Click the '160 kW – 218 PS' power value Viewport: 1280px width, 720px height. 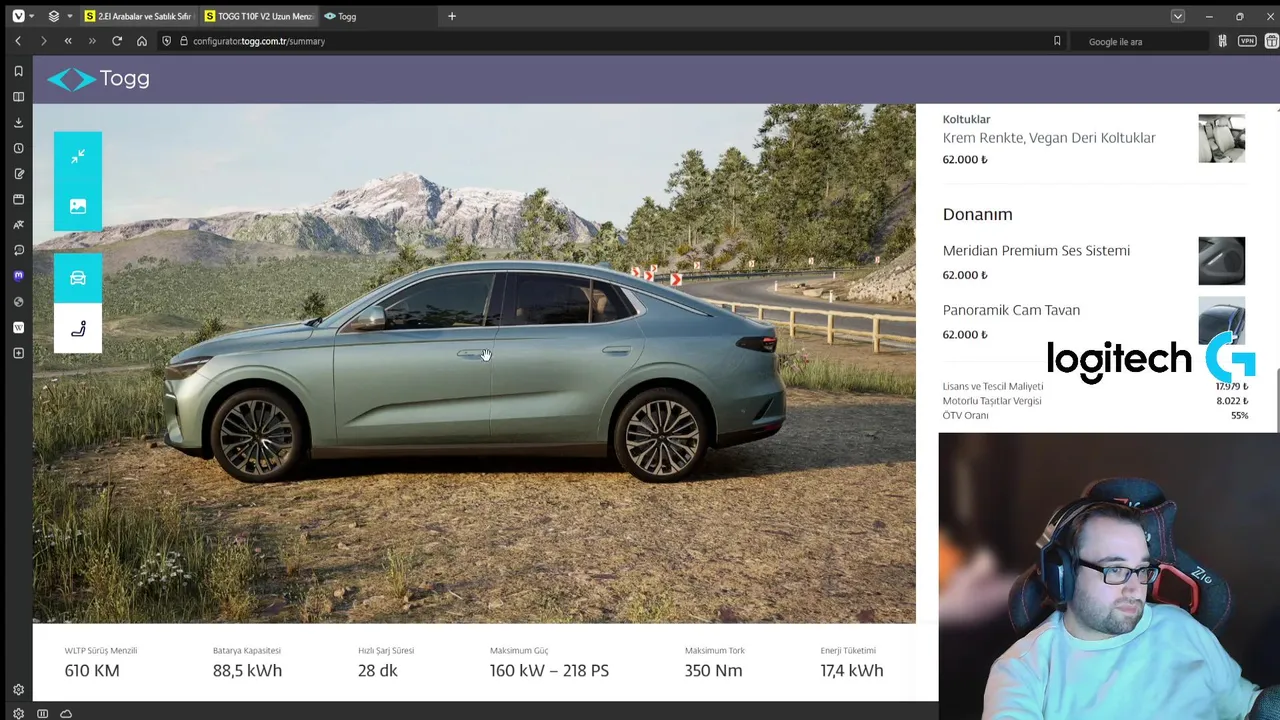point(549,671)
